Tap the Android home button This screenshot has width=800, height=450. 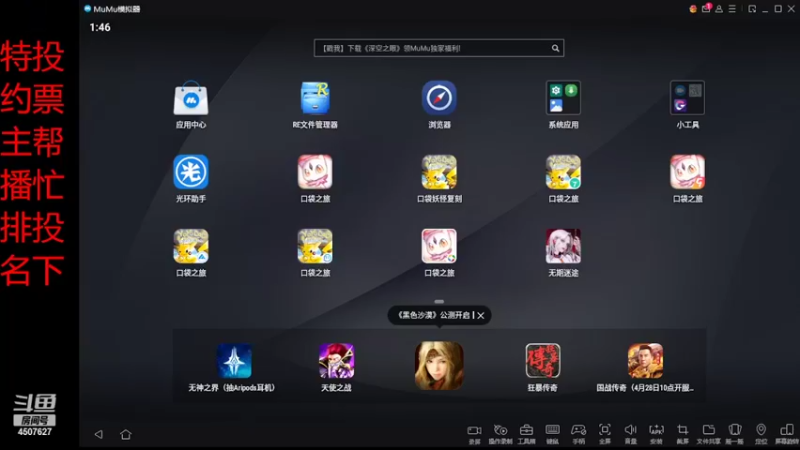coord(126,434)
